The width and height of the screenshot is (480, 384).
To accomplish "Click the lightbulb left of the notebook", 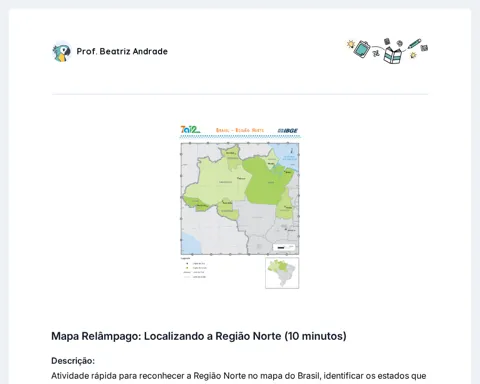I will point(350,44).
